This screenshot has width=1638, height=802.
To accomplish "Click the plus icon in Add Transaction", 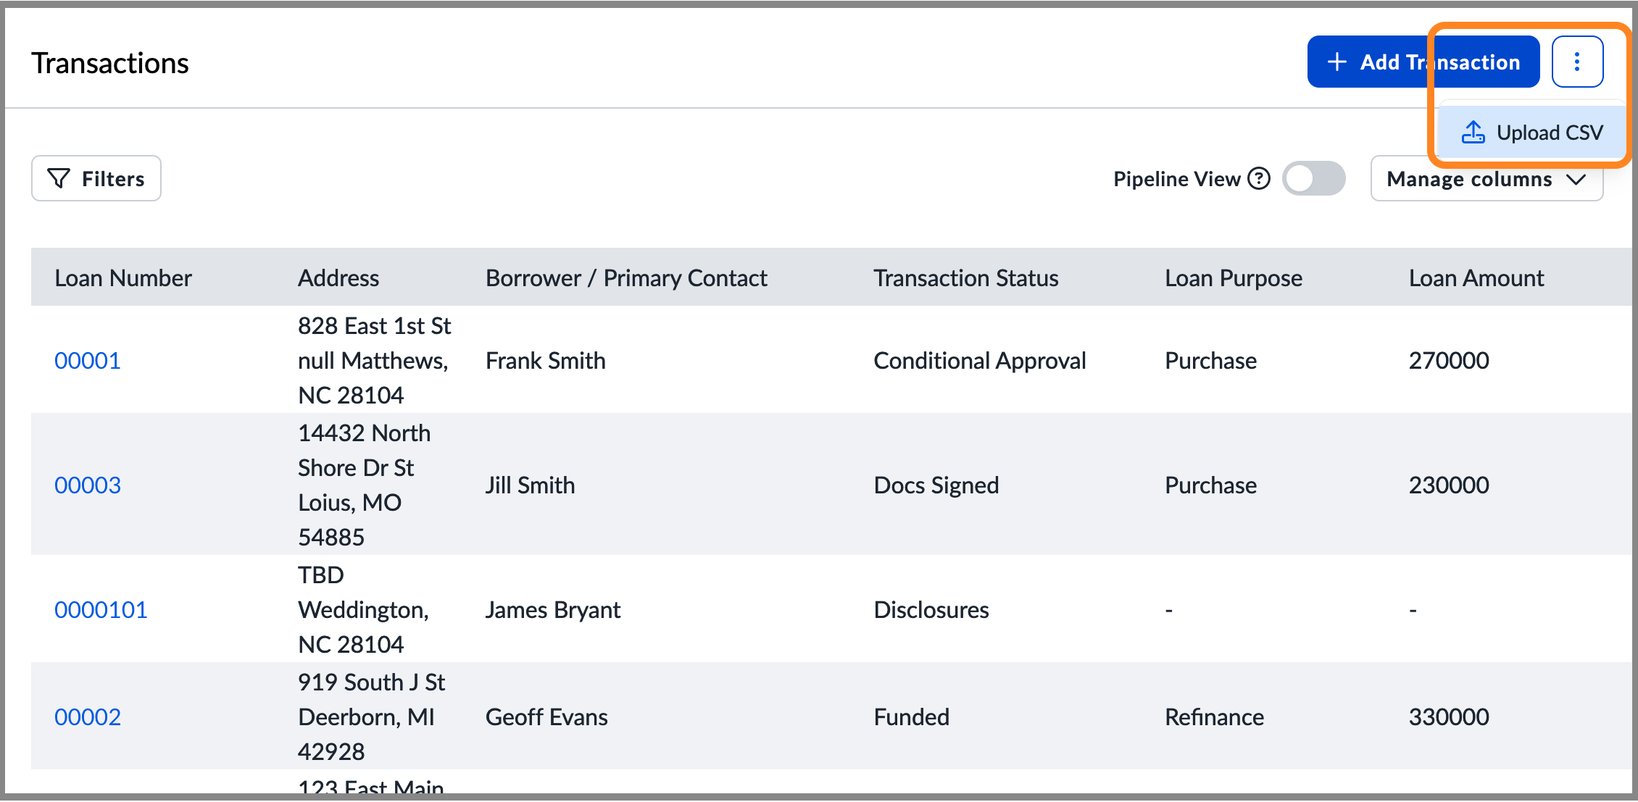I will click(1336, 62).
